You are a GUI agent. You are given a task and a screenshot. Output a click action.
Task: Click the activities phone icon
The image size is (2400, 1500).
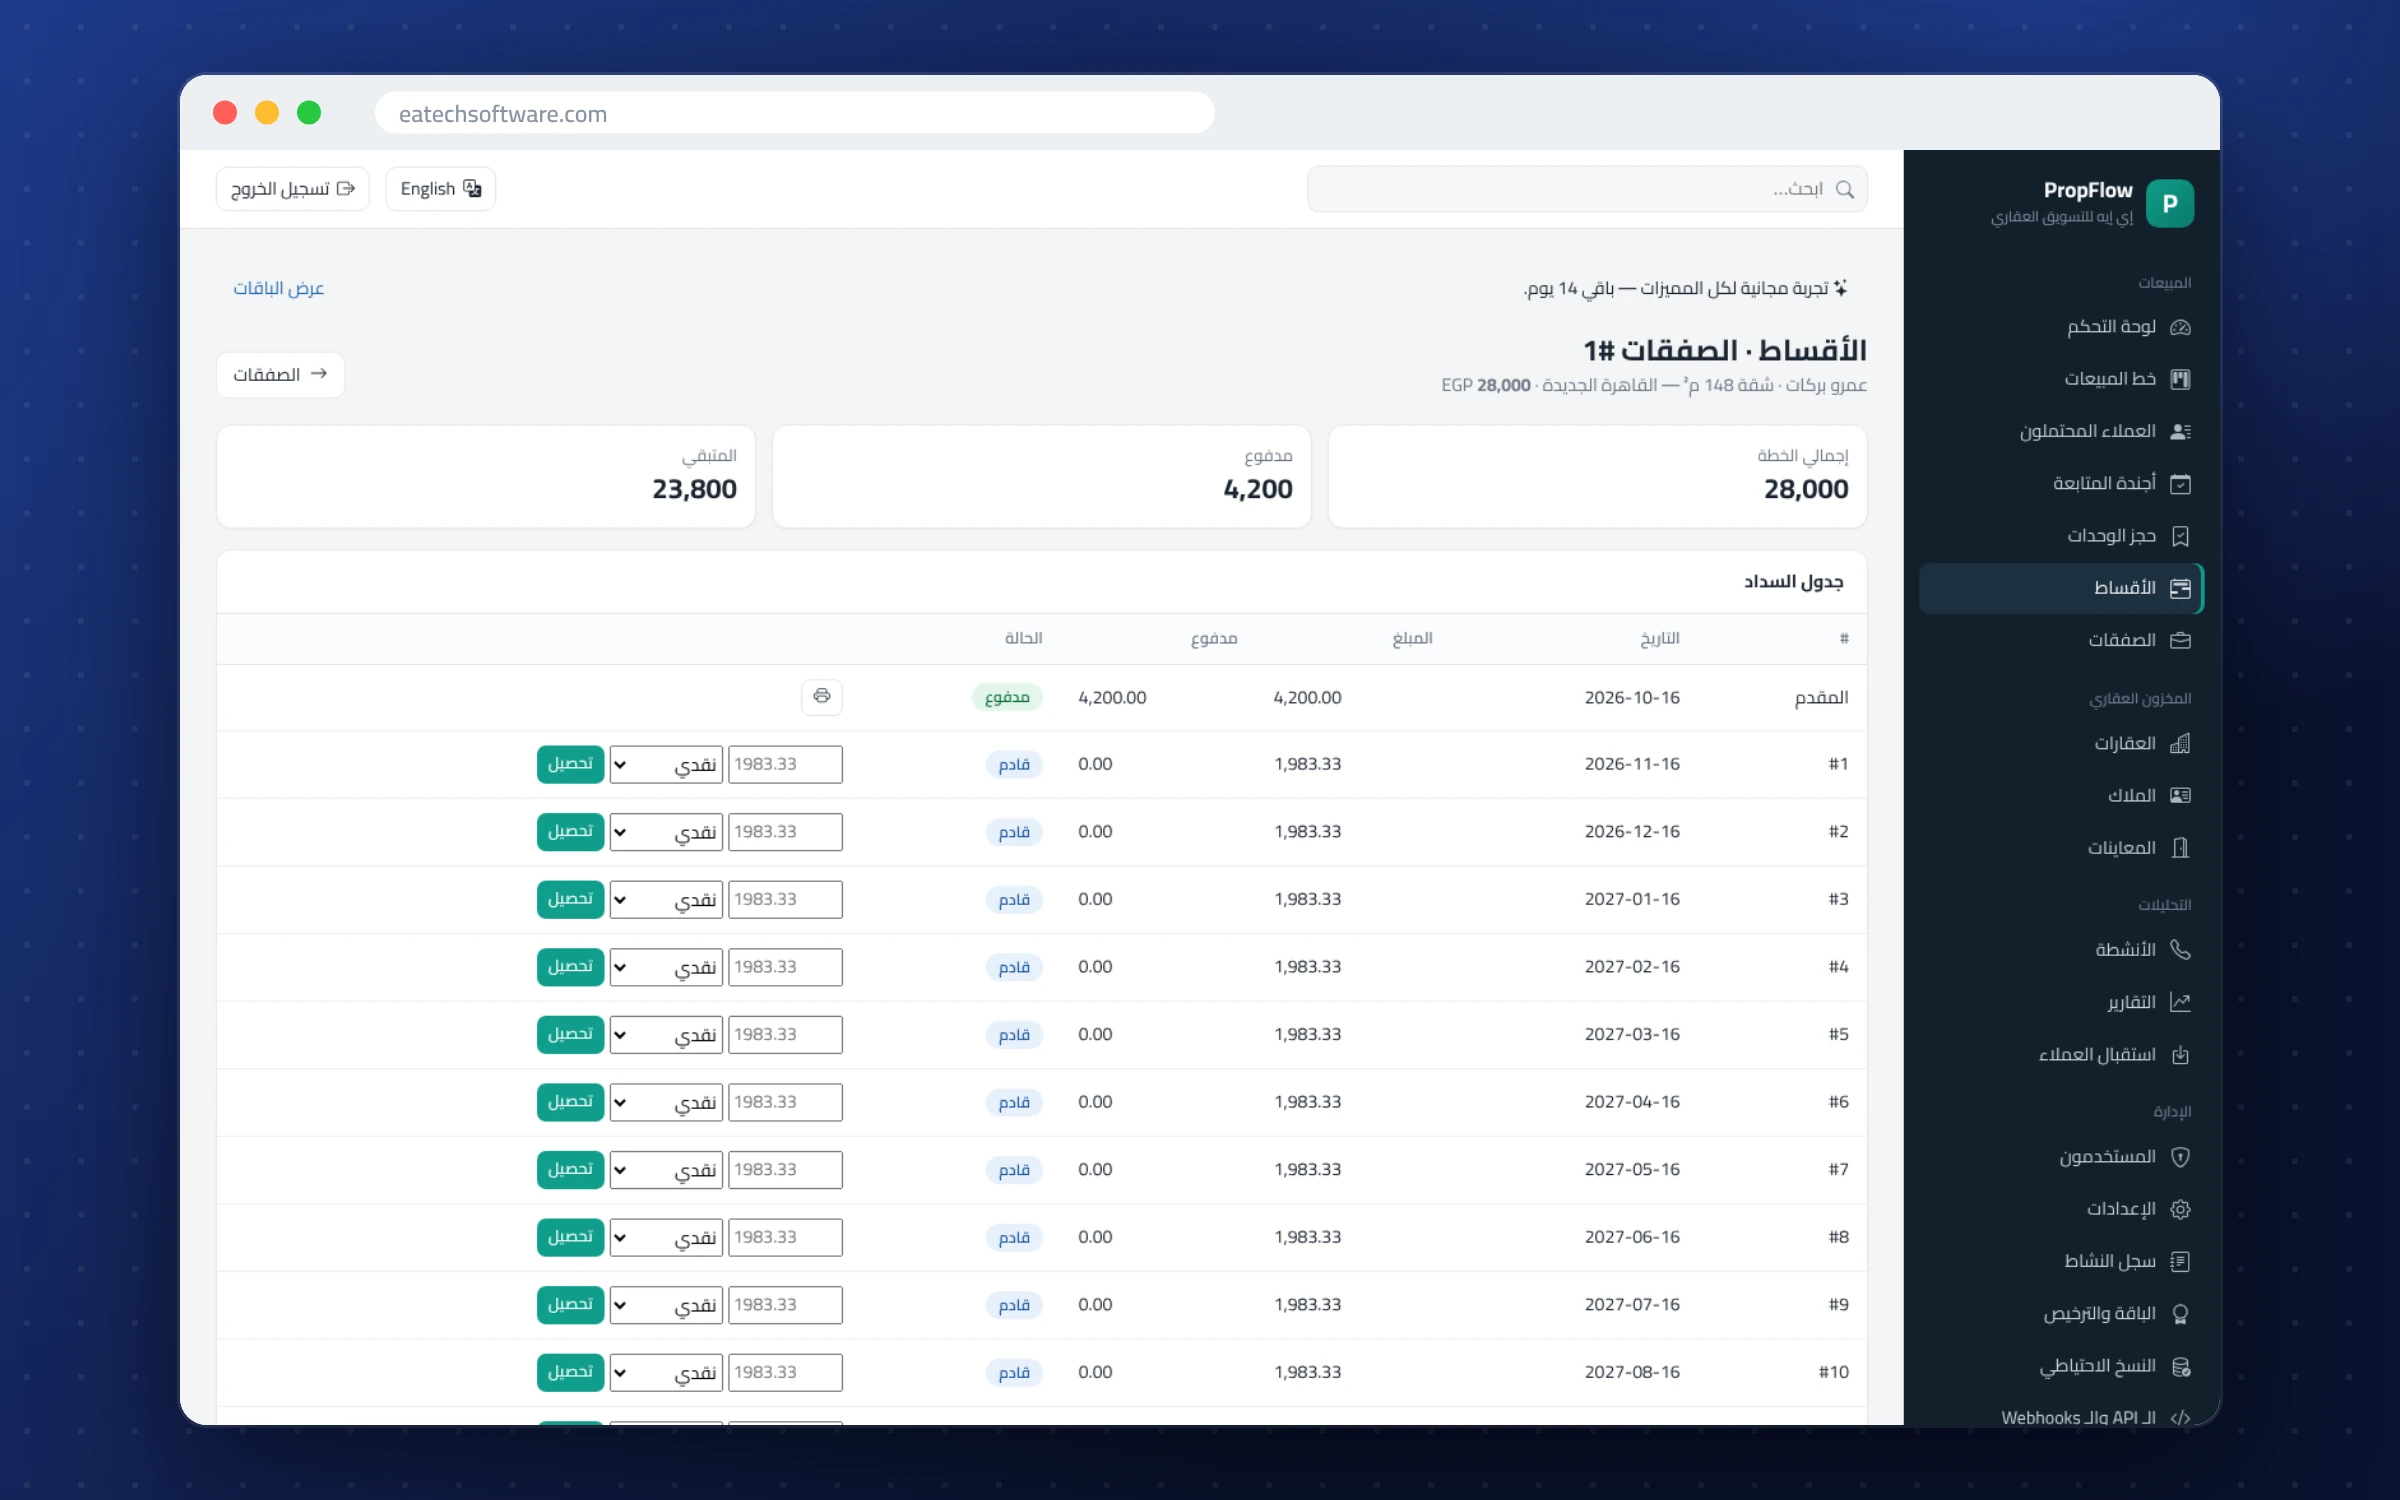(2180, 949)
